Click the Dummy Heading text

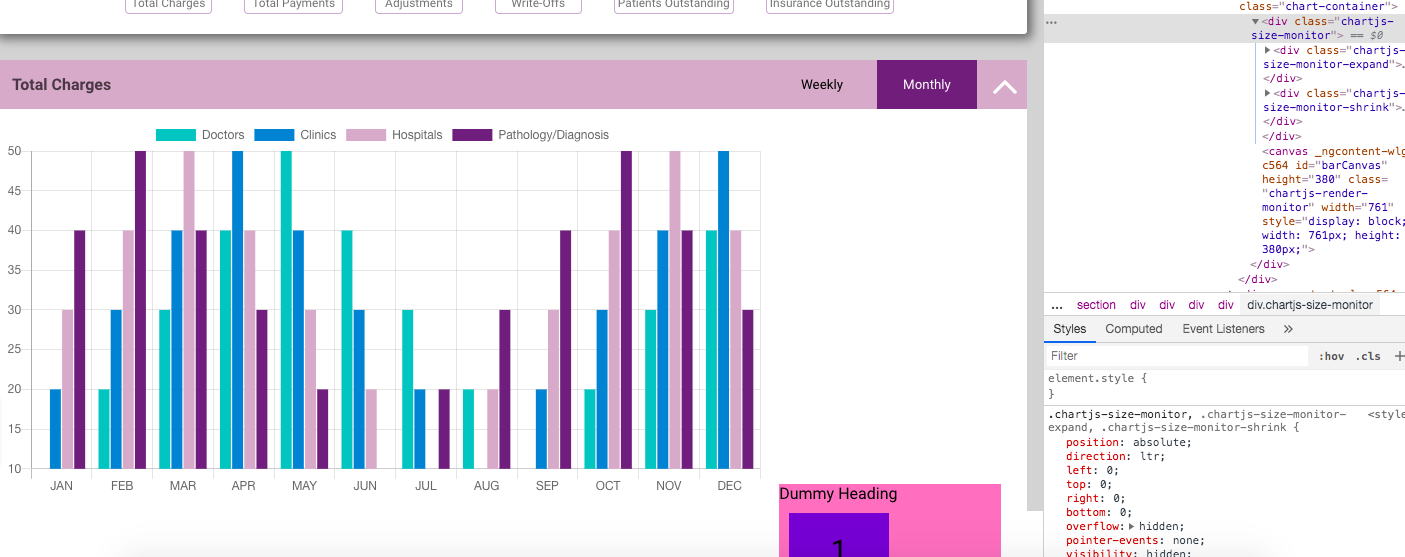point(838,494)
